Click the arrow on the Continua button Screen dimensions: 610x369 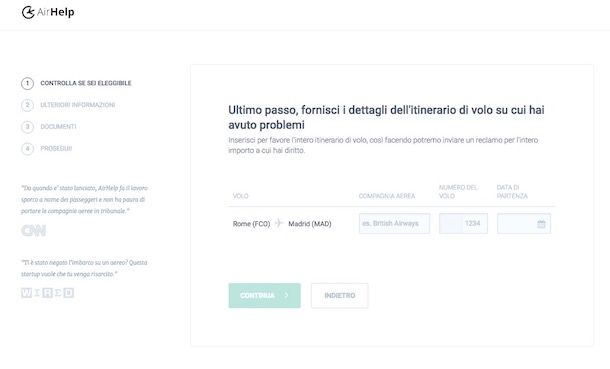tap(287, 296)
